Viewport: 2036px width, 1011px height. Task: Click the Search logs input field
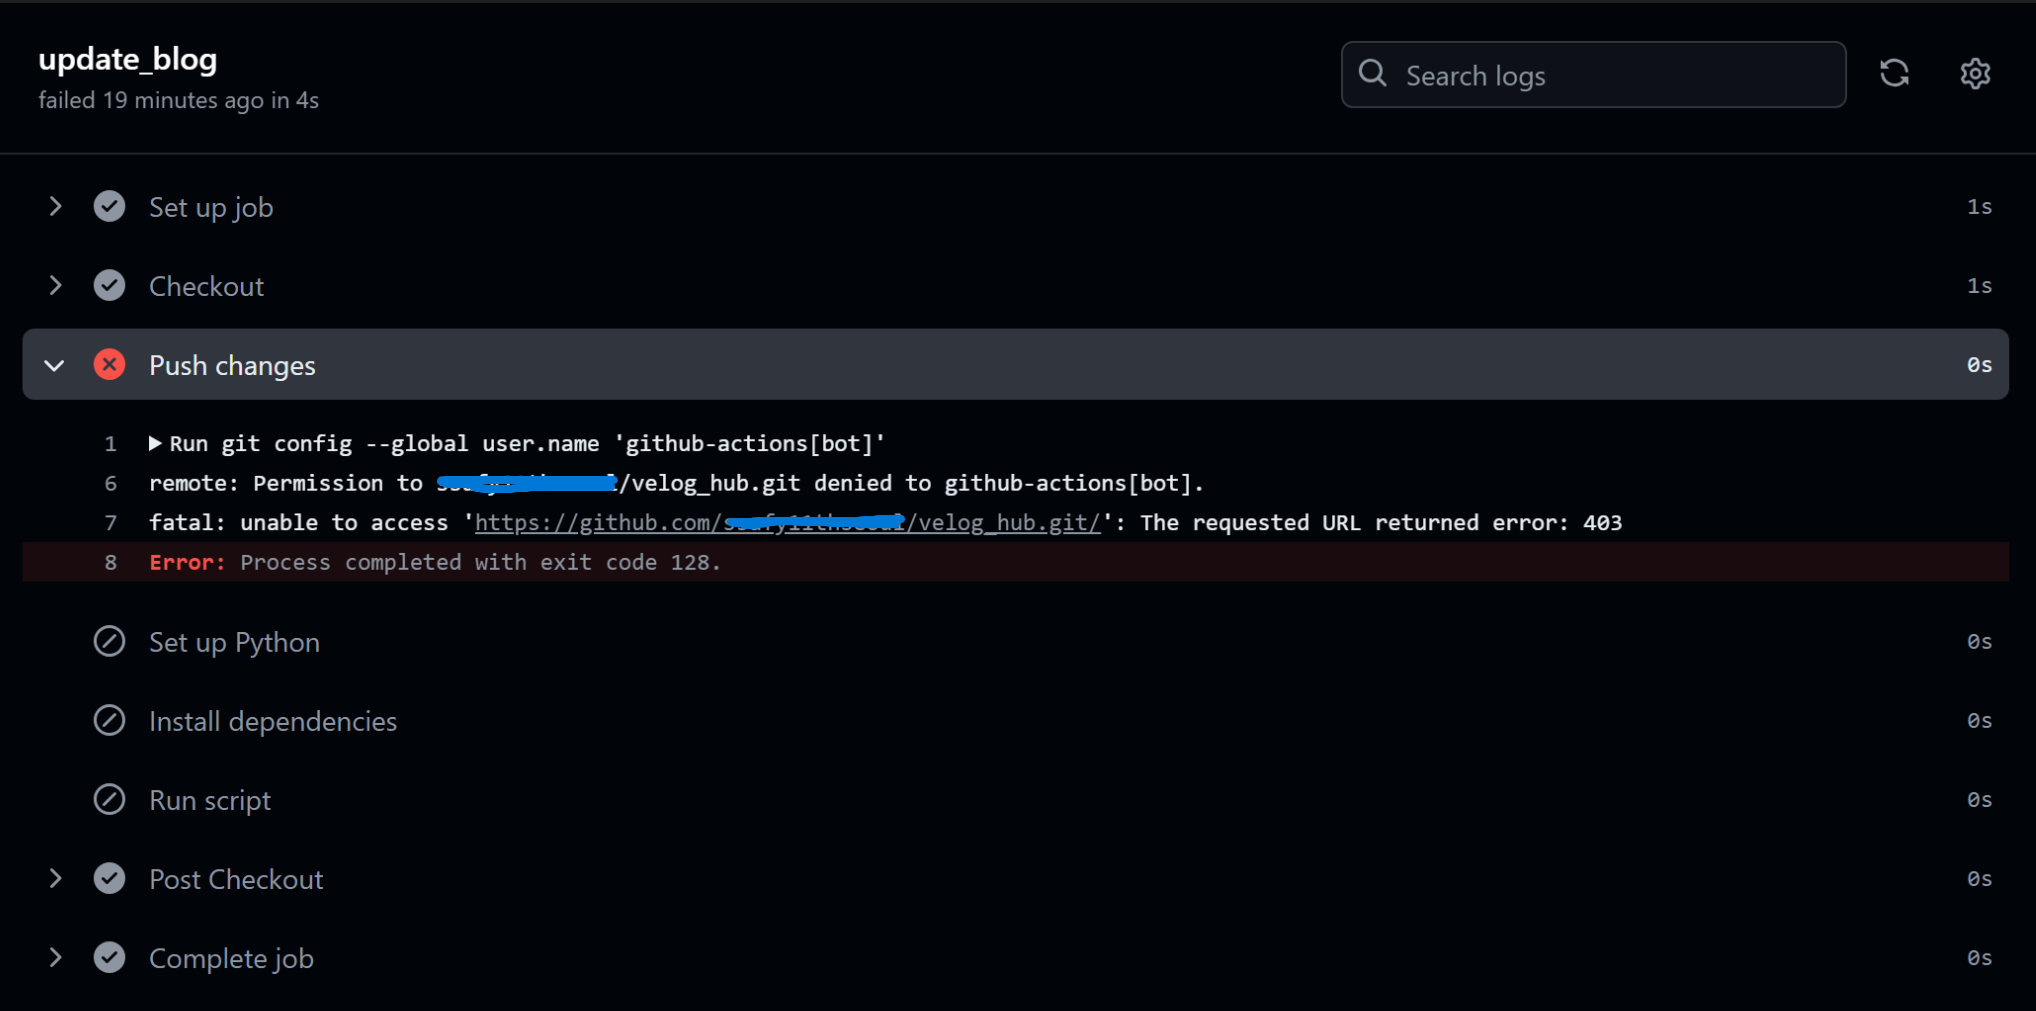tap(1593, 75)
